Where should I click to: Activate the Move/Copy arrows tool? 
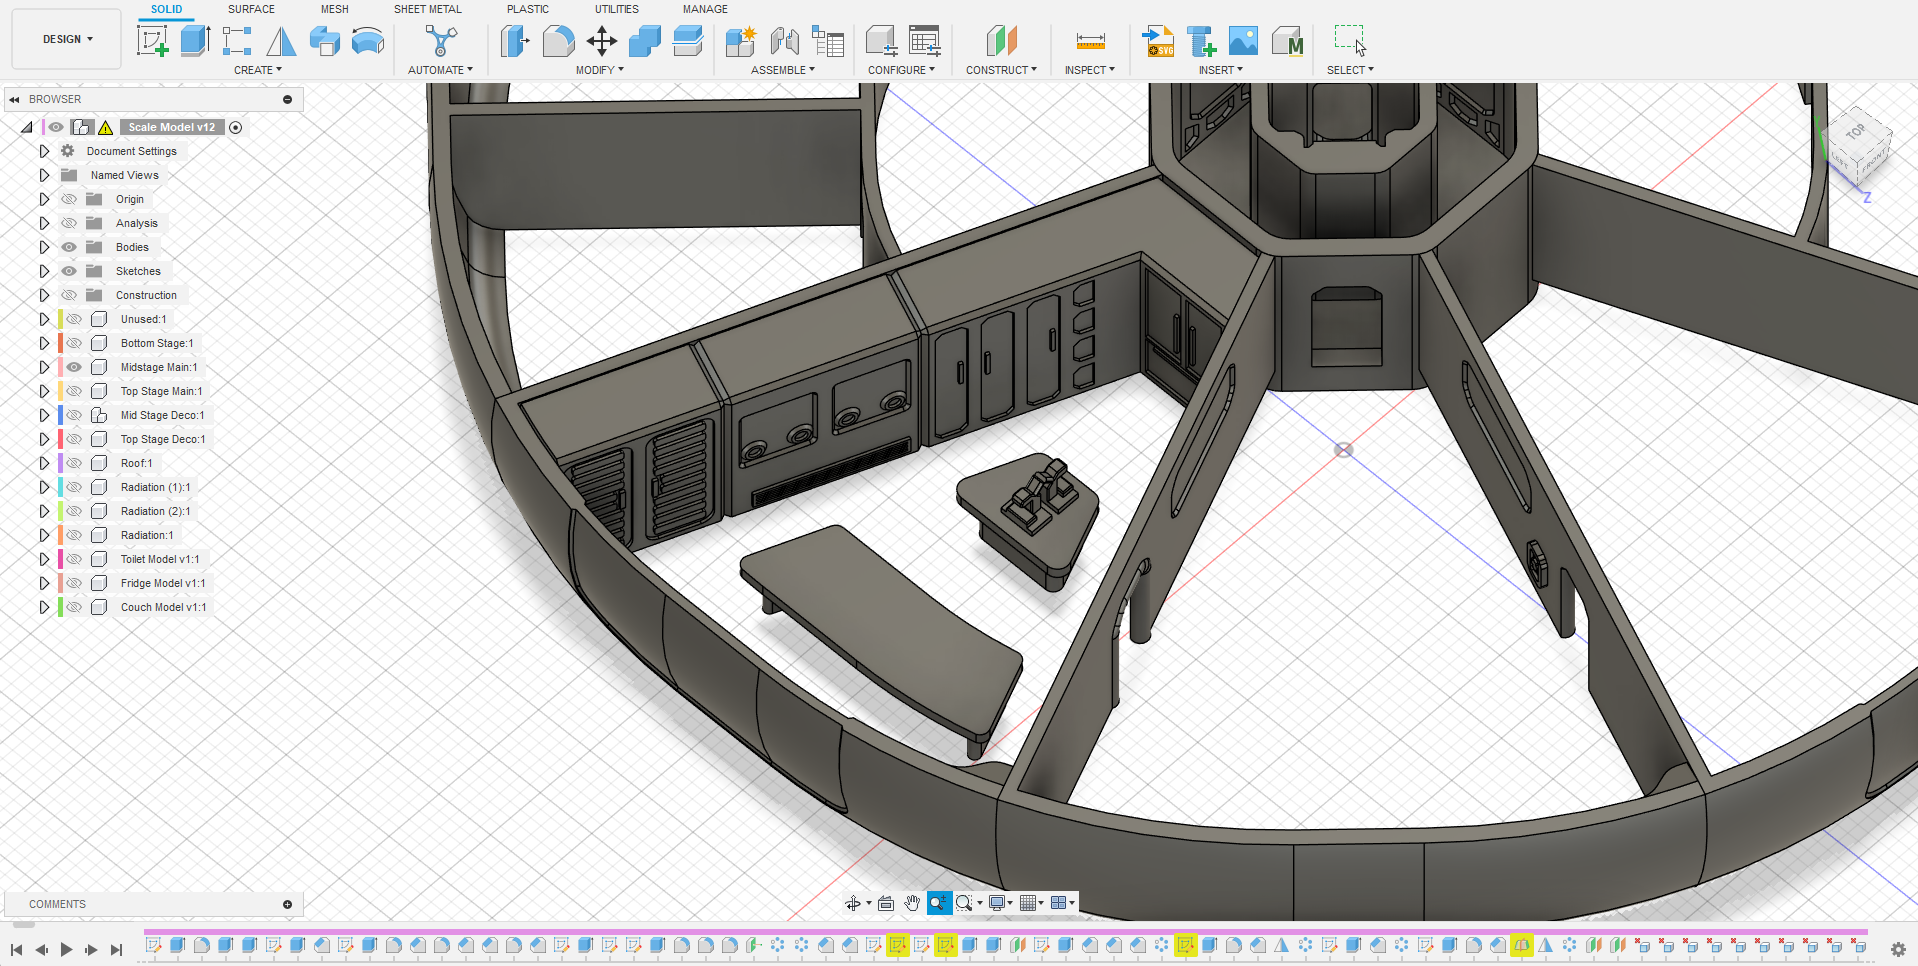tap(601, 41)
